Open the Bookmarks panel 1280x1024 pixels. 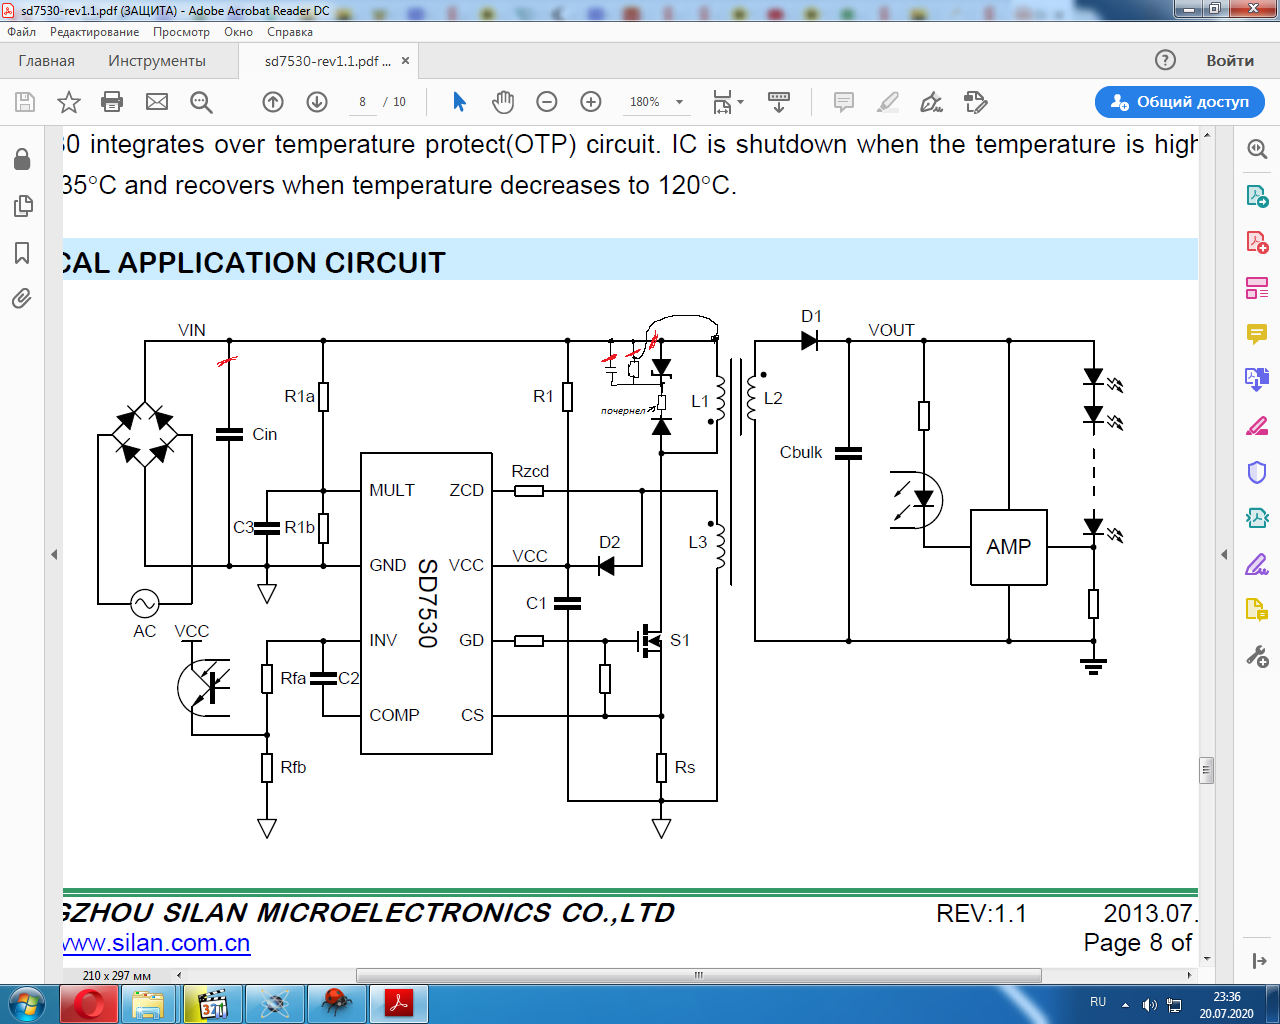click(x=22, y=253)
